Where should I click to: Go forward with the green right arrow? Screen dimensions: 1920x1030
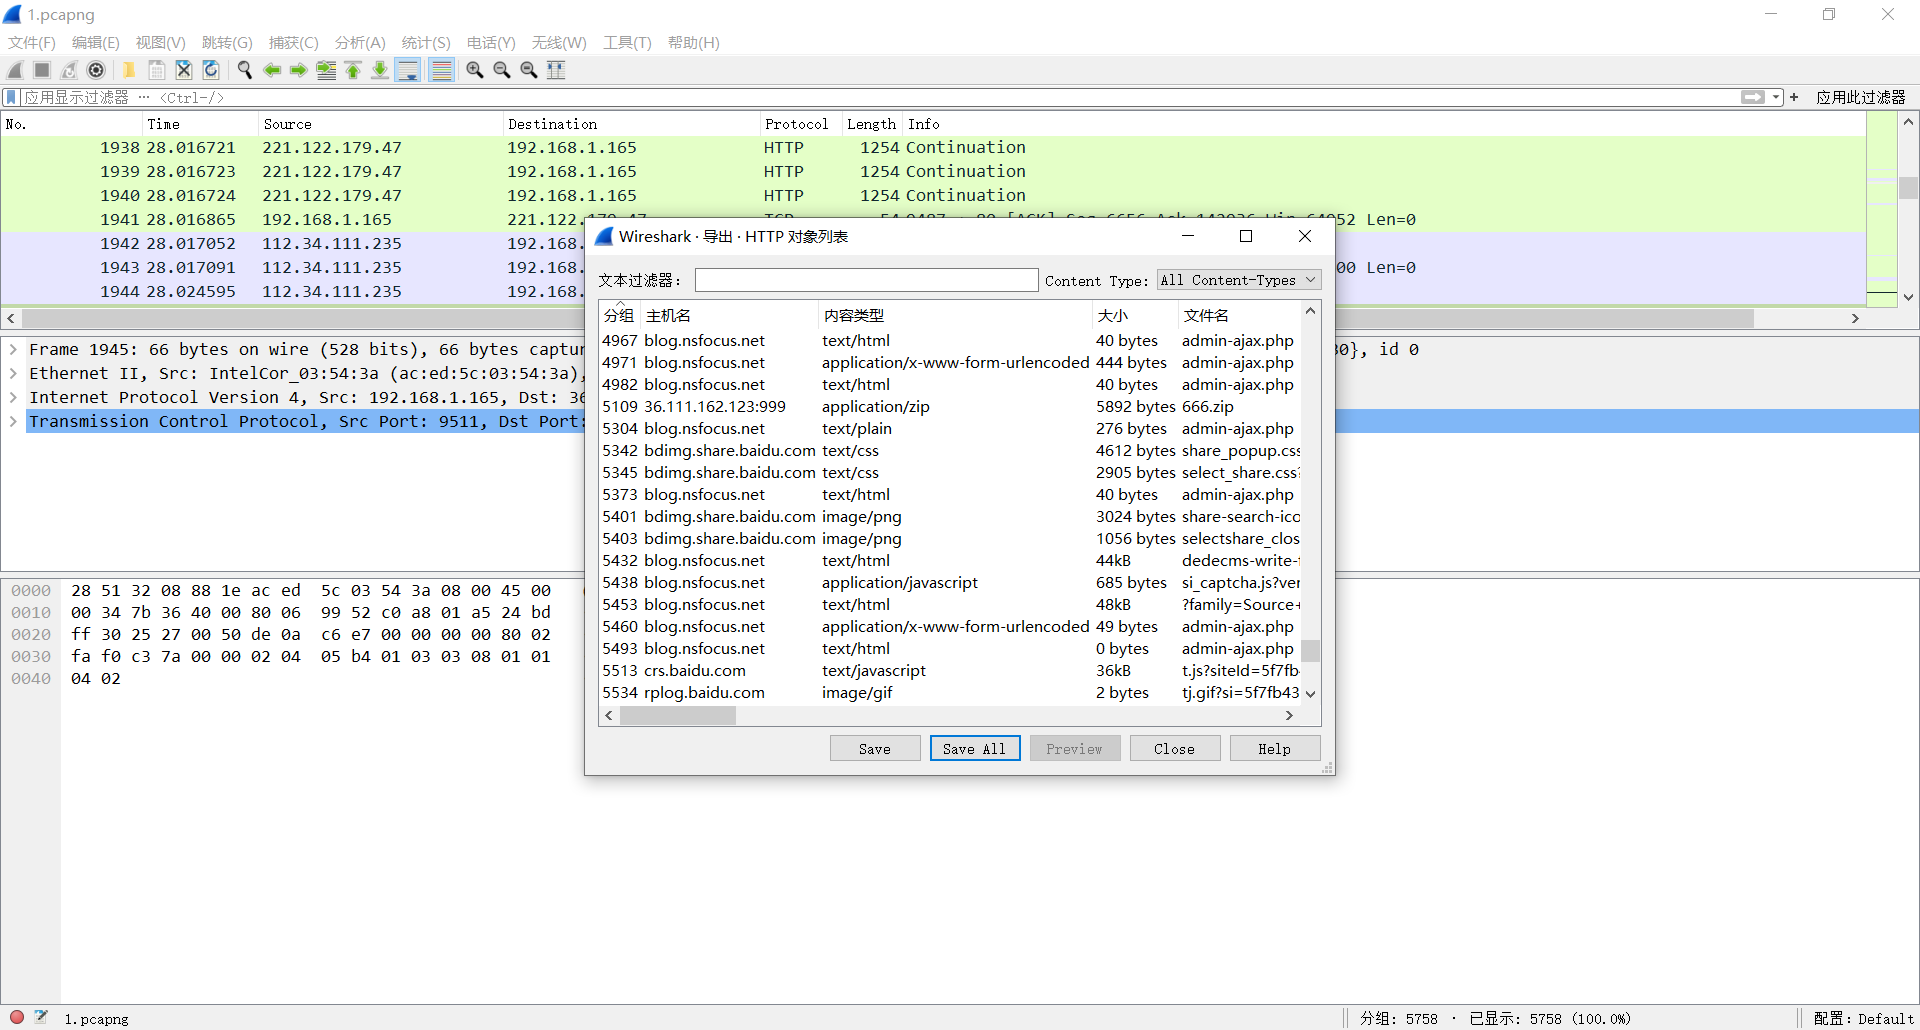[x=298, y=70]
